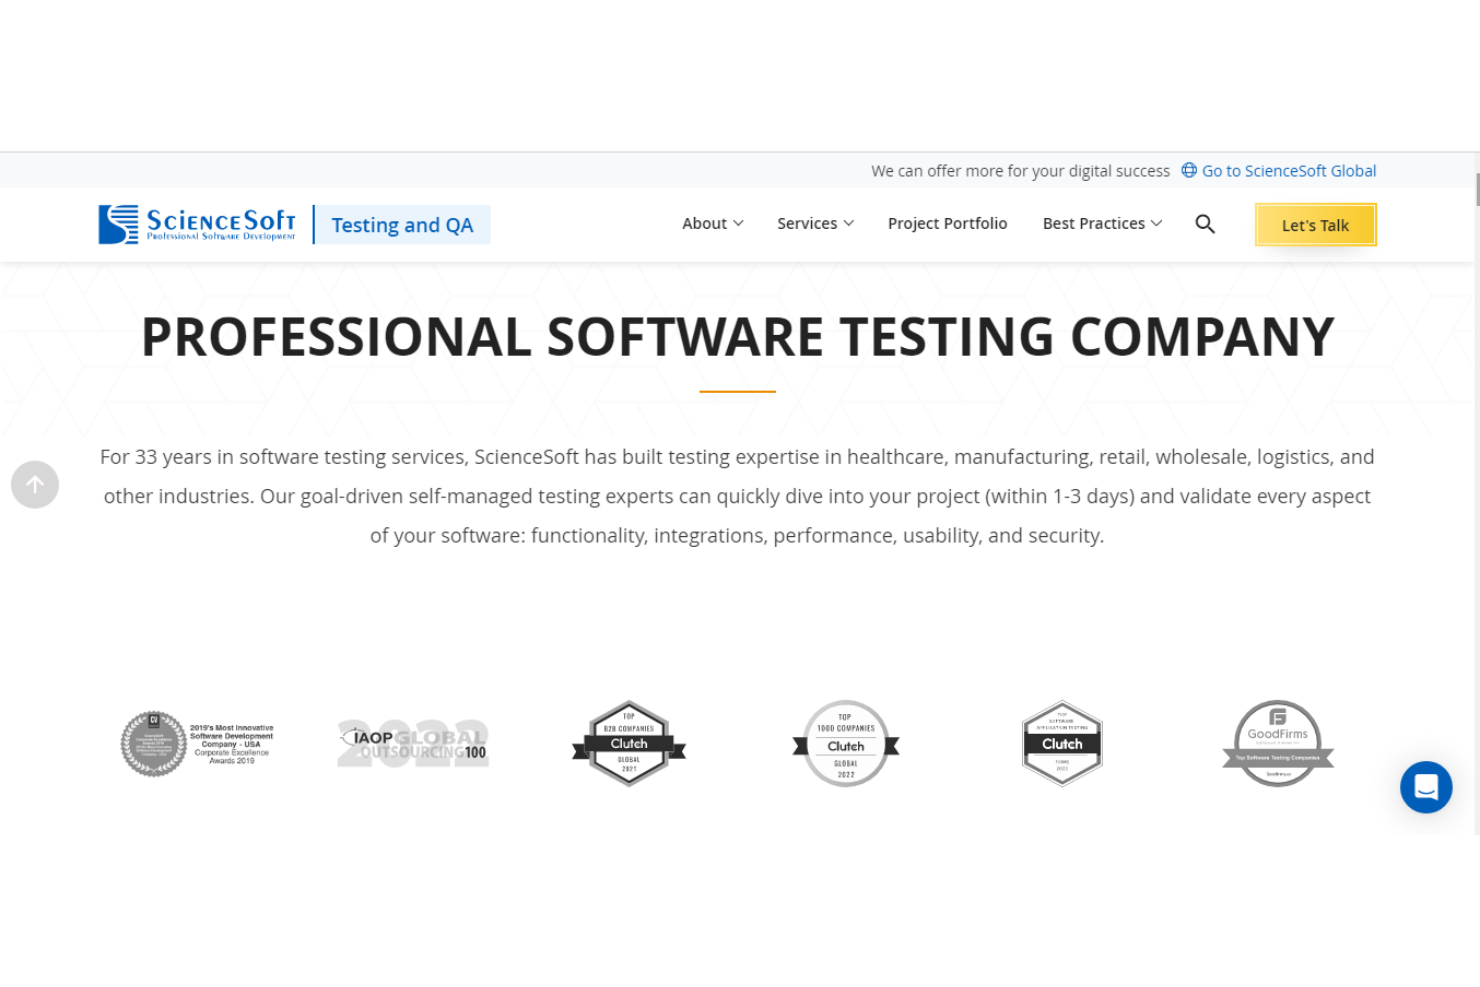Click the Professional Software Testing Company heading
The image size is (1480, 987).
point(737,337)
